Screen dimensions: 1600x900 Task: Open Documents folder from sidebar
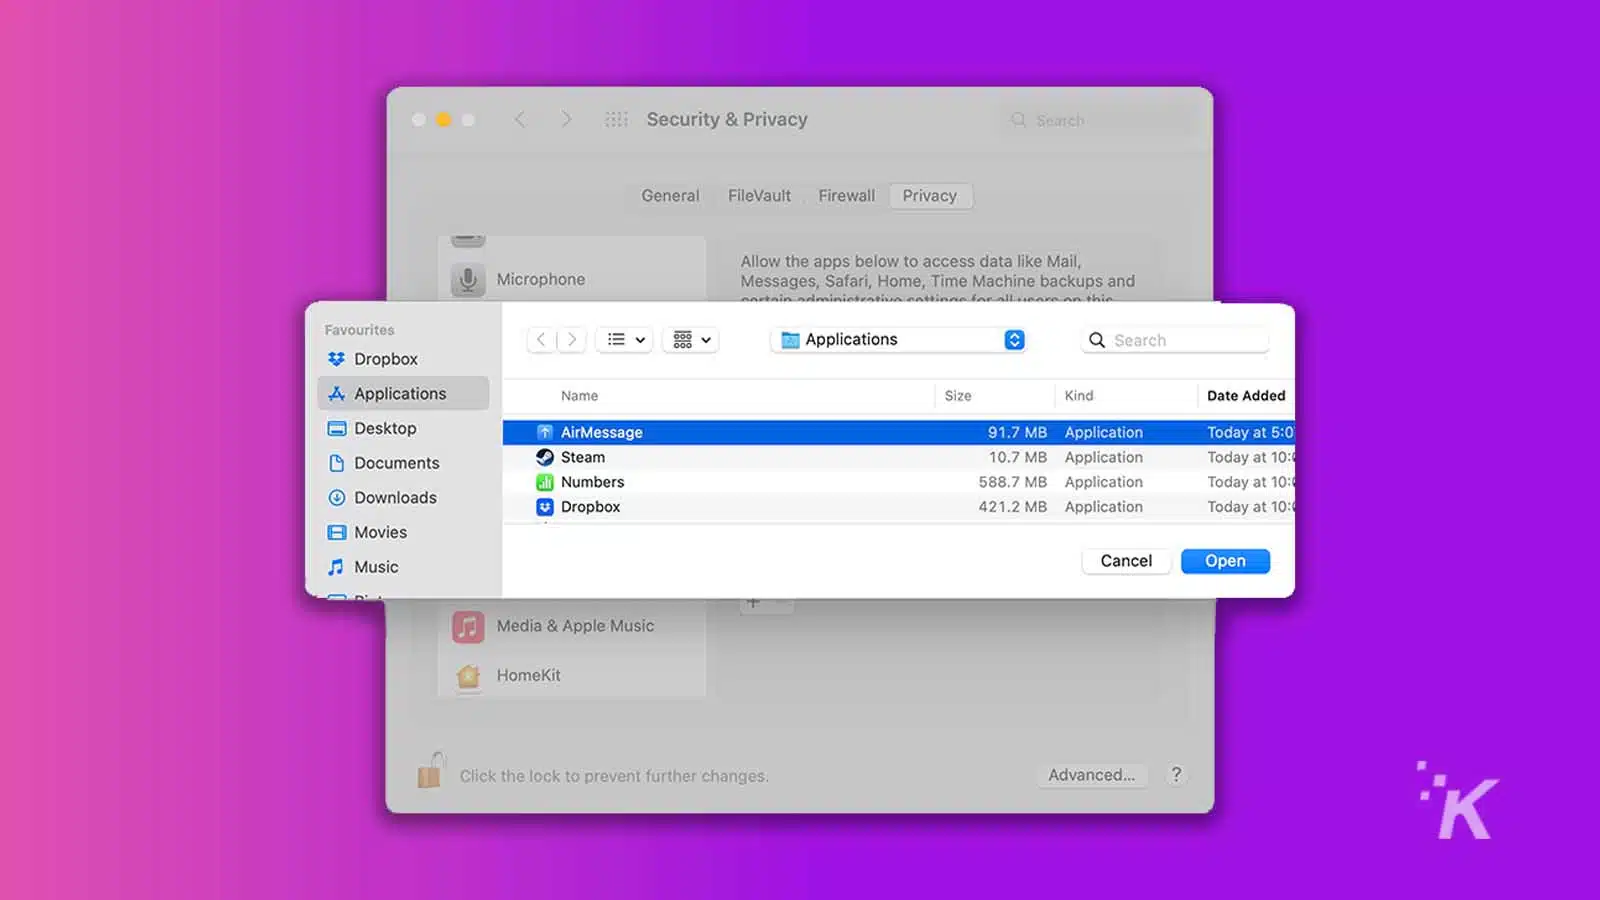coord(396,463)
